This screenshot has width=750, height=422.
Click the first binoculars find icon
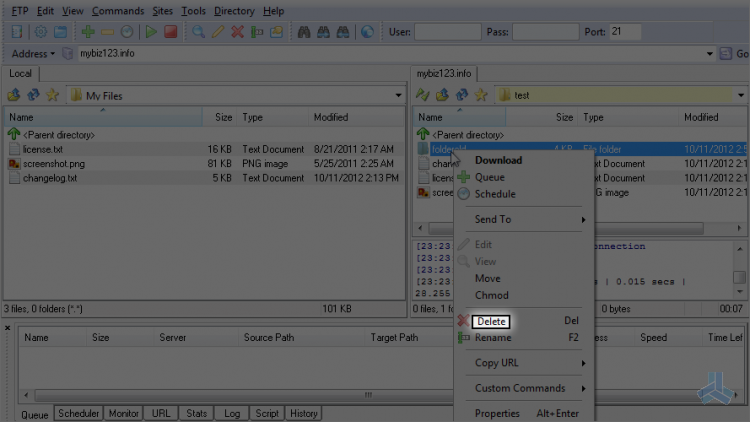[304, 32]
